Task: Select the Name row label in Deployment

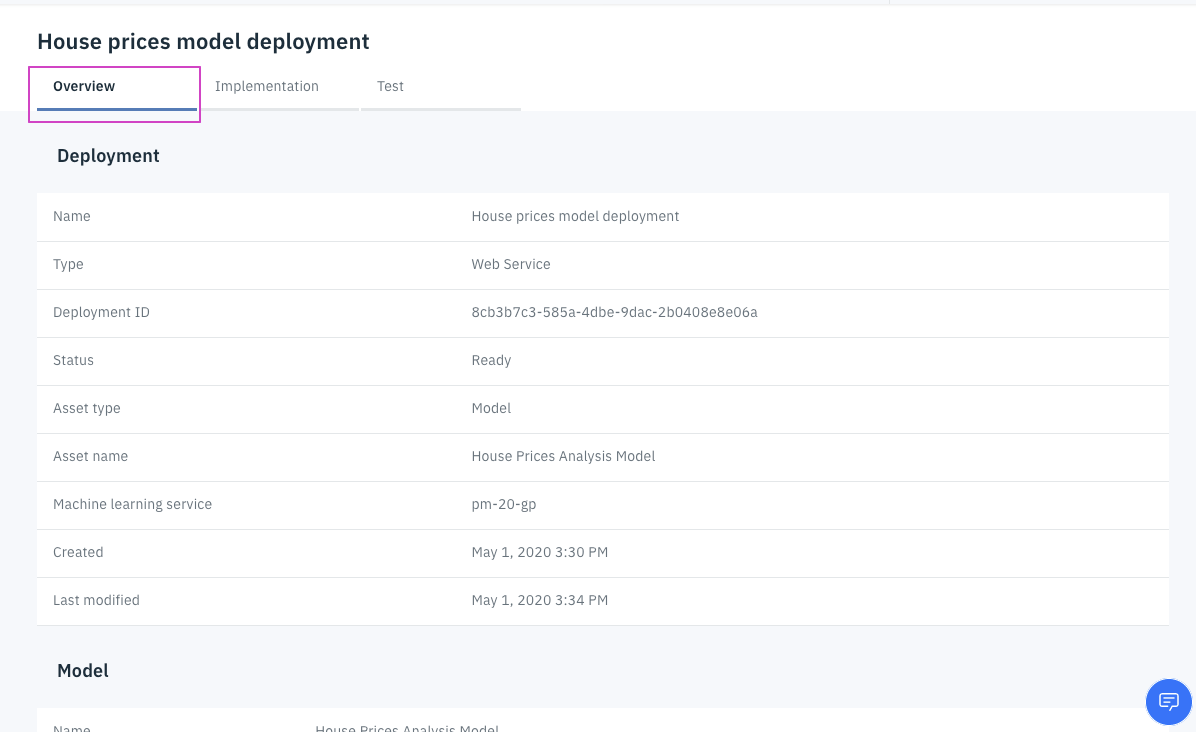Action: (x=72, y=217)
